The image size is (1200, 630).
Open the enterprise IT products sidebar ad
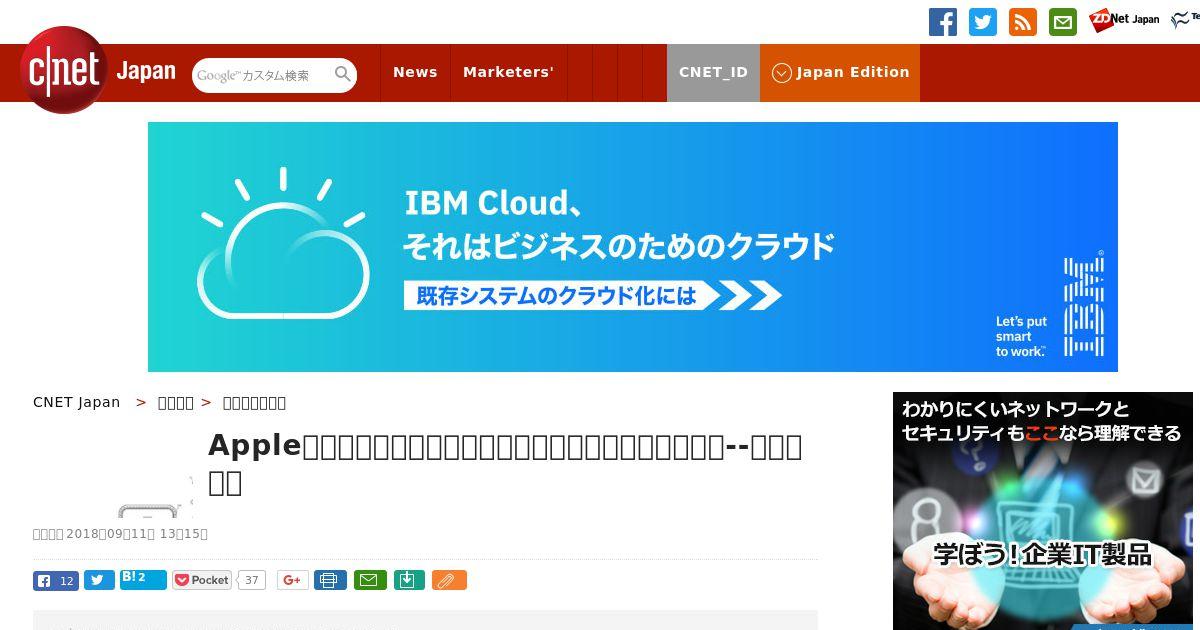1043,511
